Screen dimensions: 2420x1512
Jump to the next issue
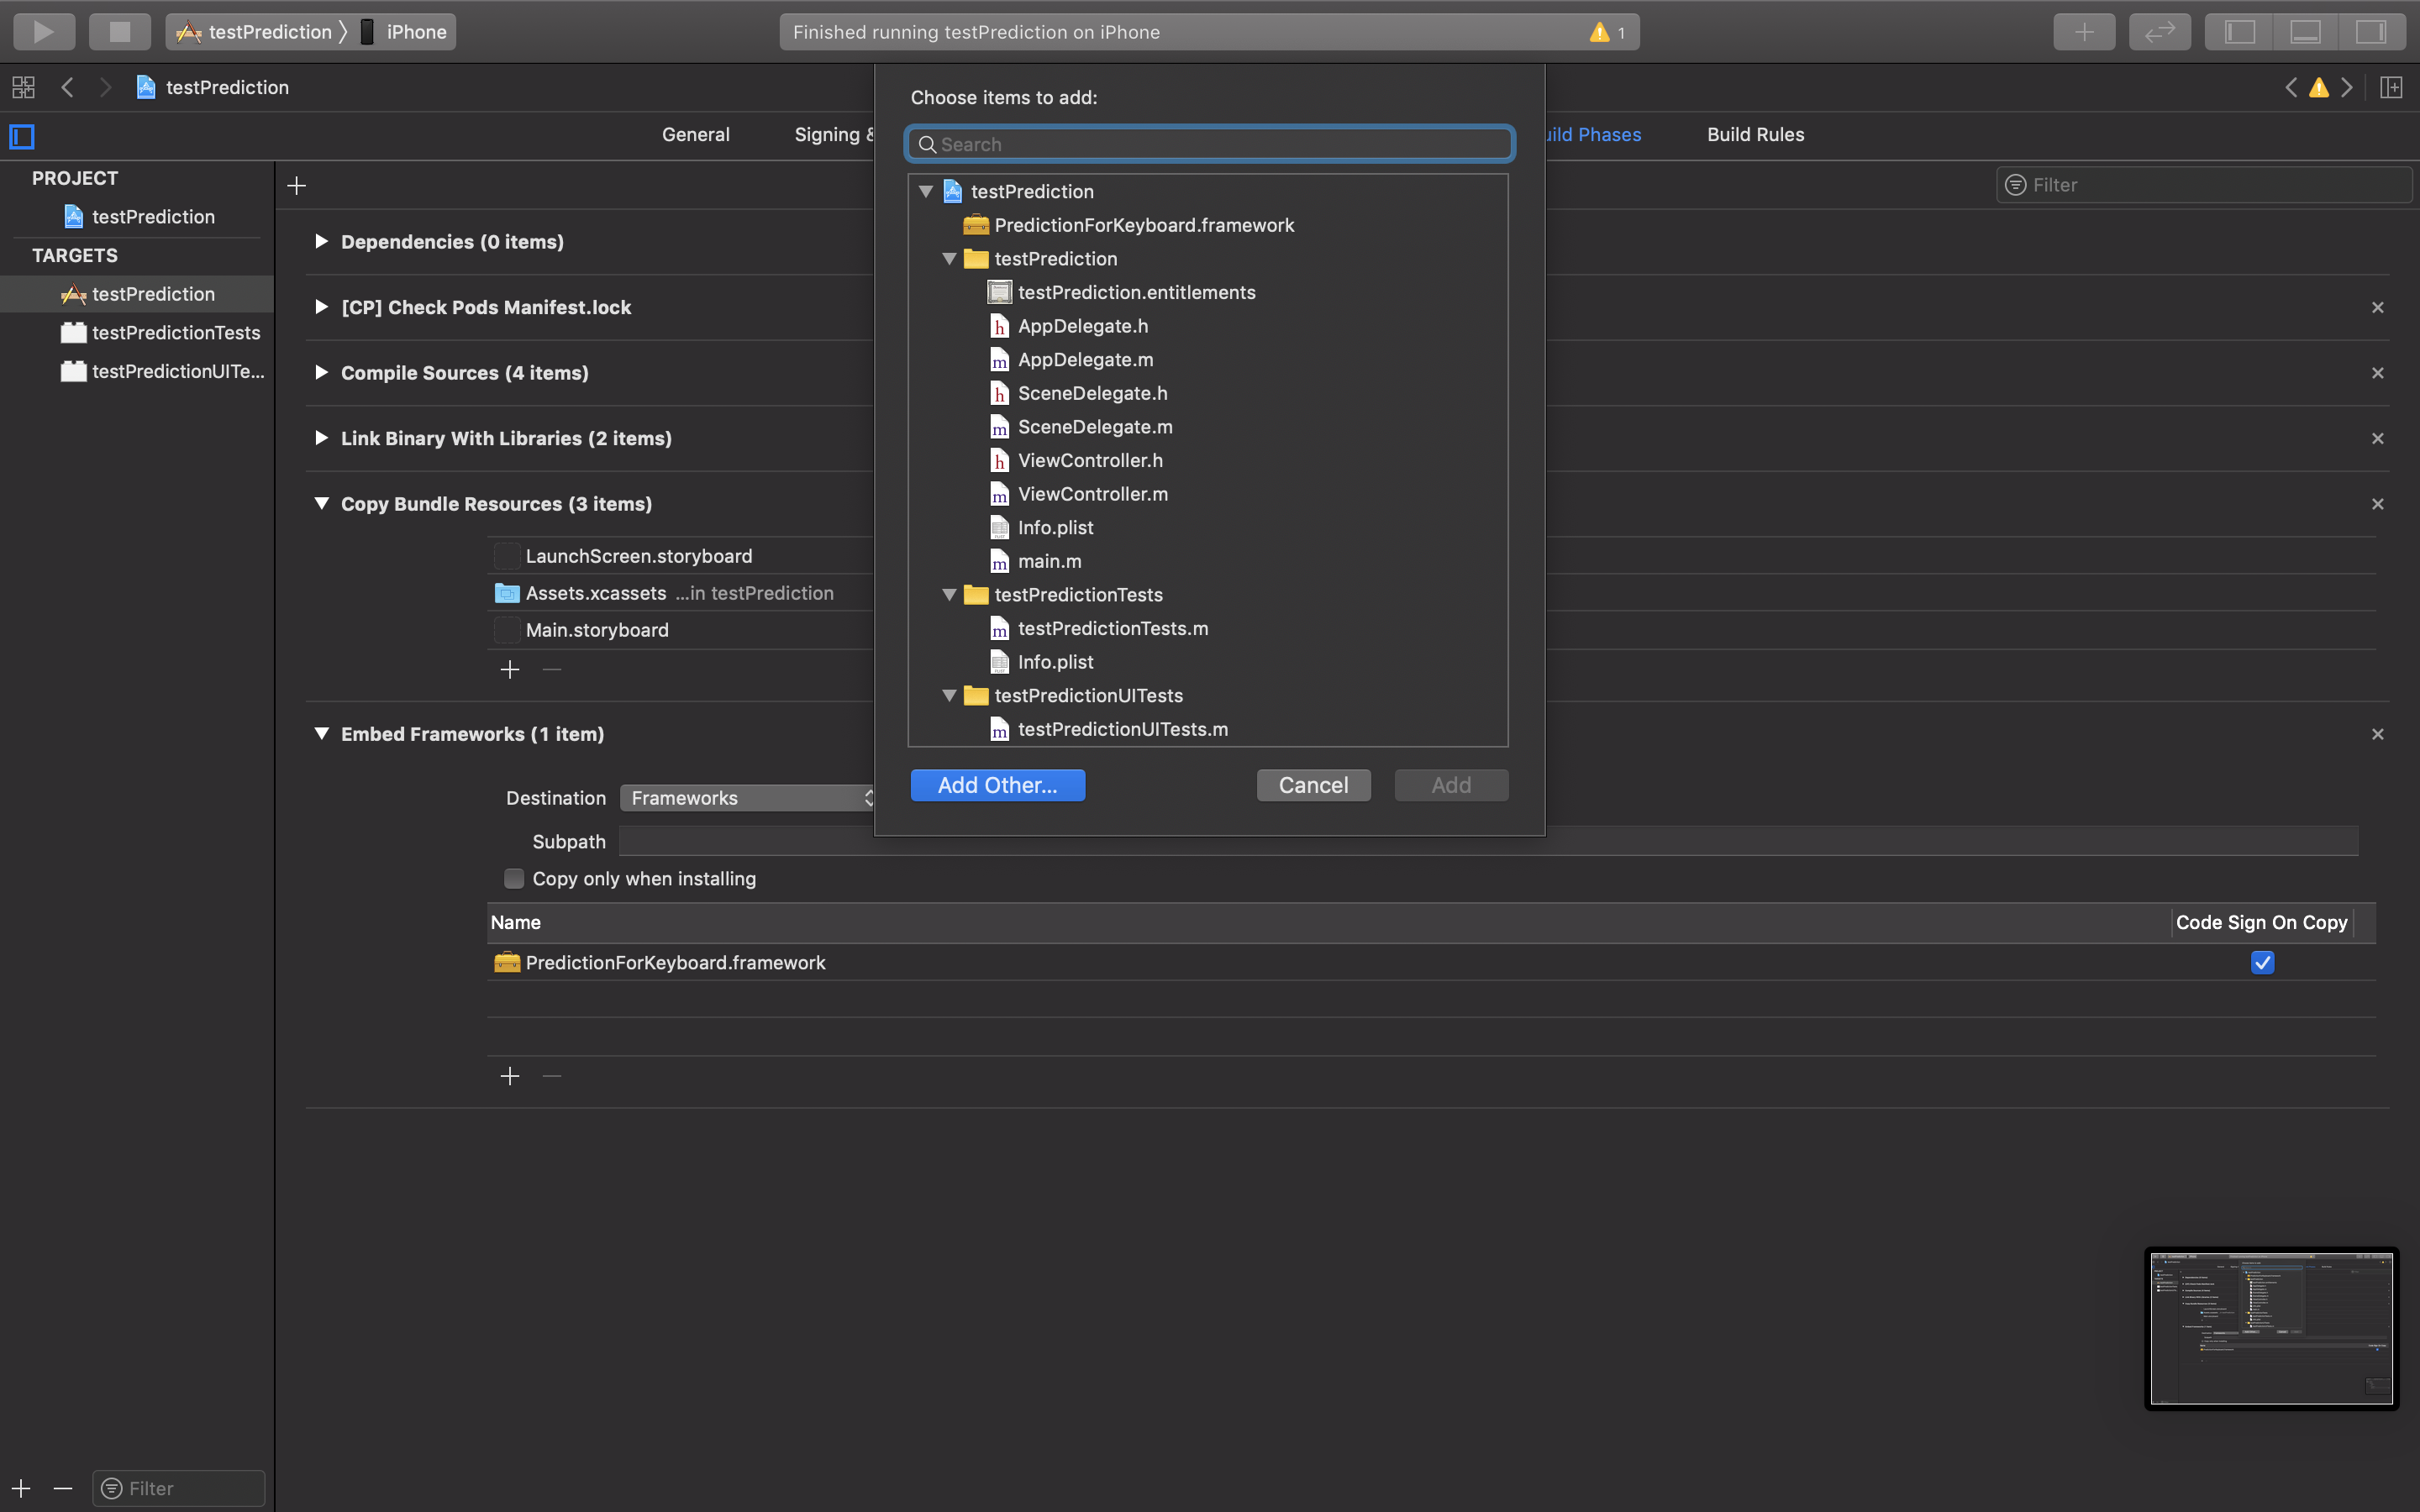pos(2347,87)
